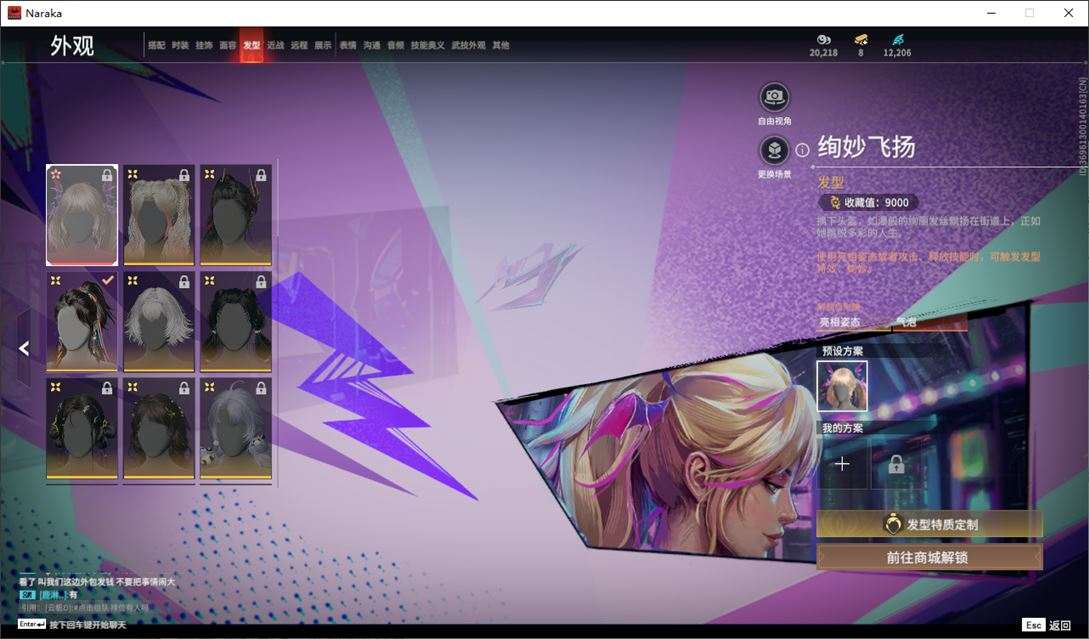
Task: Switch to the 时装 tab
Action: (x=180, y=45)
